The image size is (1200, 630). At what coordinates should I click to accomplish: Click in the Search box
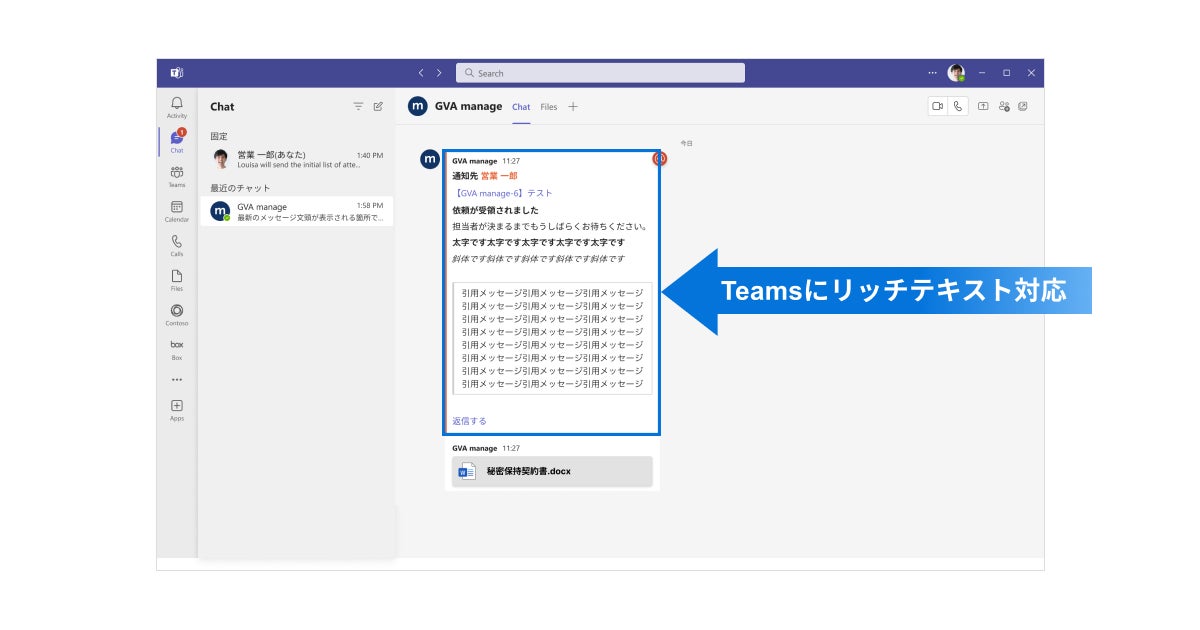(600, 73)
